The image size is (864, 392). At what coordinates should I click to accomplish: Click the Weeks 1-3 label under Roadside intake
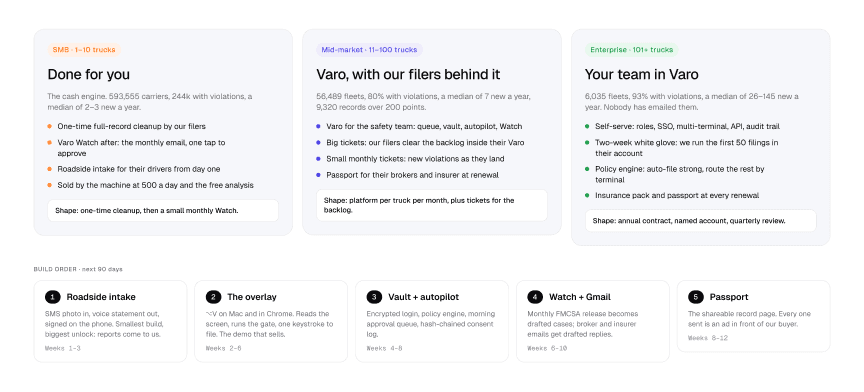62,348
